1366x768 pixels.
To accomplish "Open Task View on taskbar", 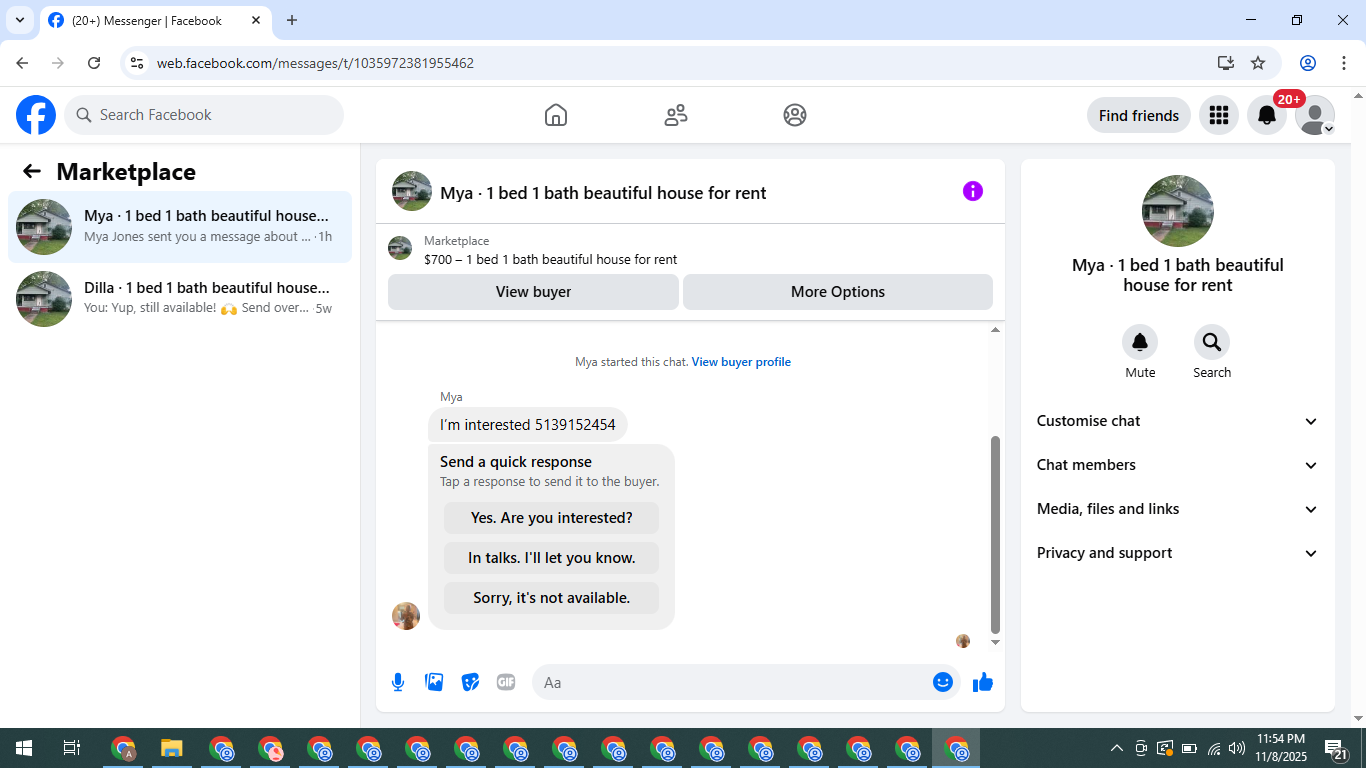I will pyautogui.click(x=72, y=748).
